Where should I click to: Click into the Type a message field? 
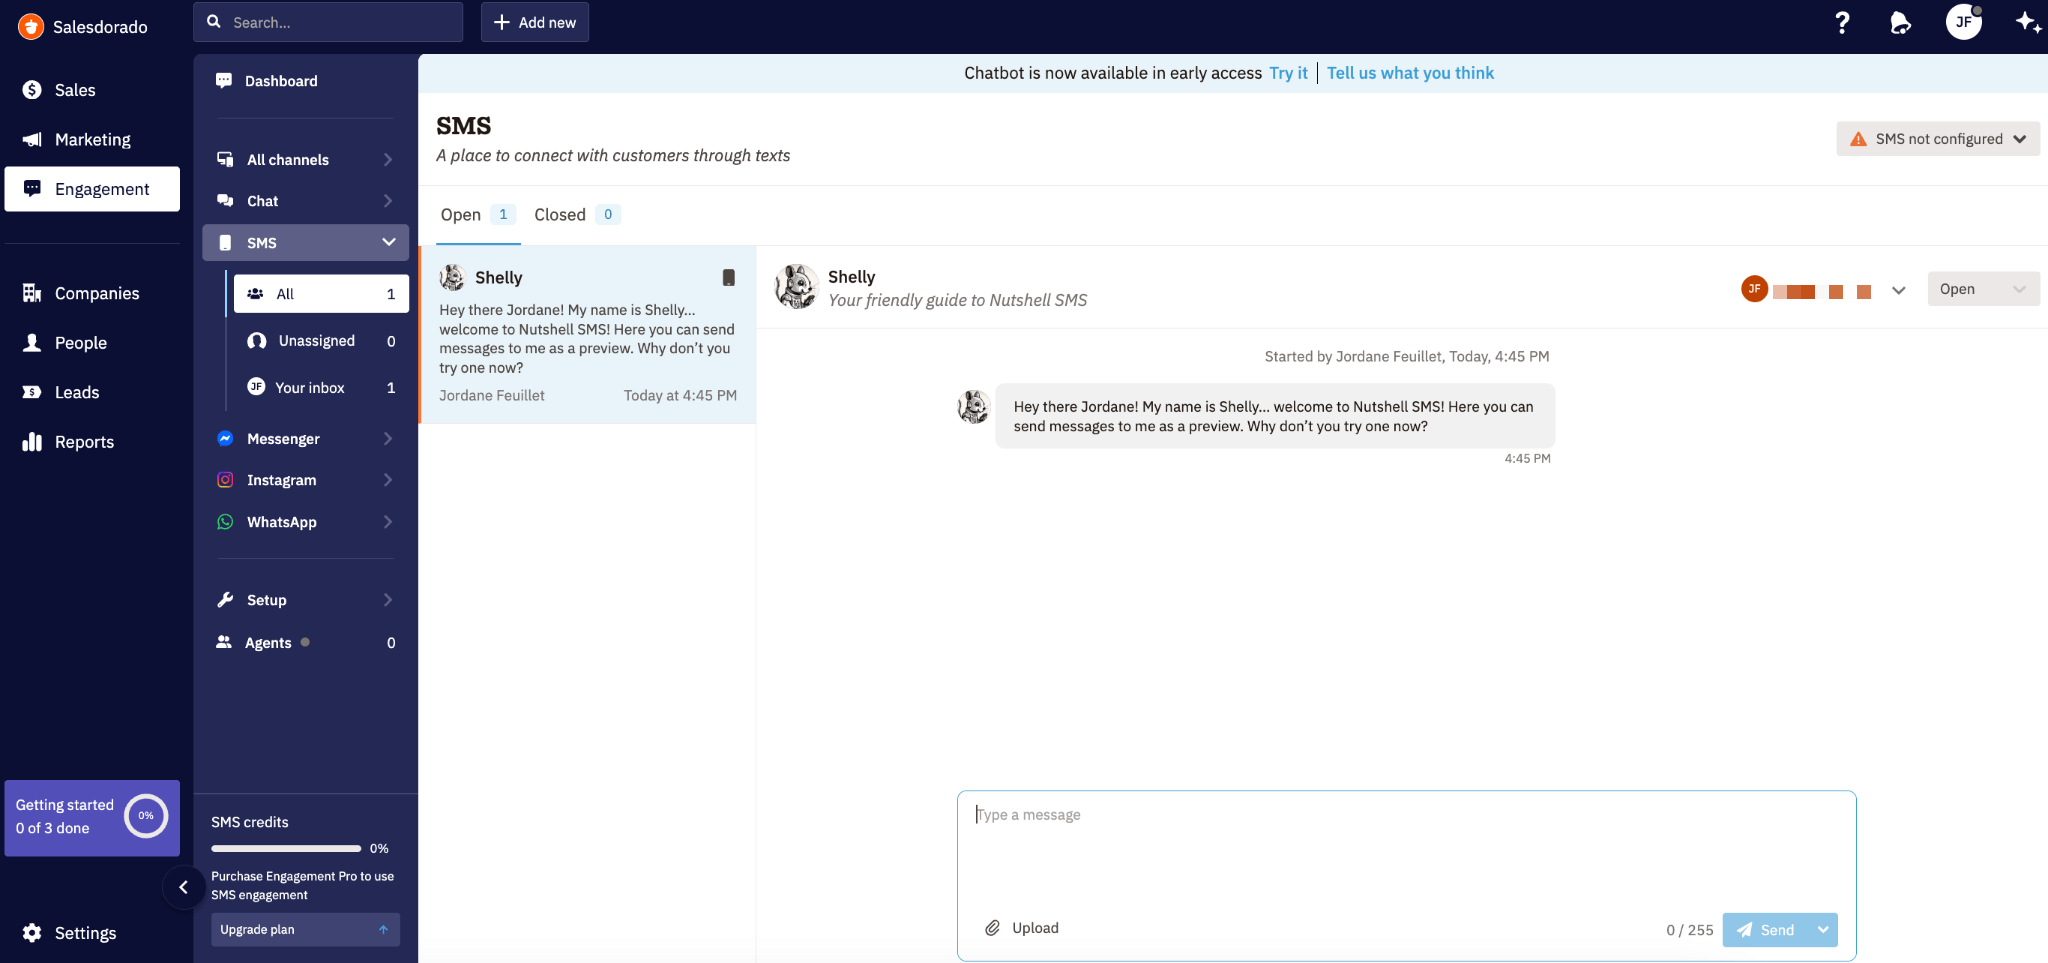(1405, 850)
